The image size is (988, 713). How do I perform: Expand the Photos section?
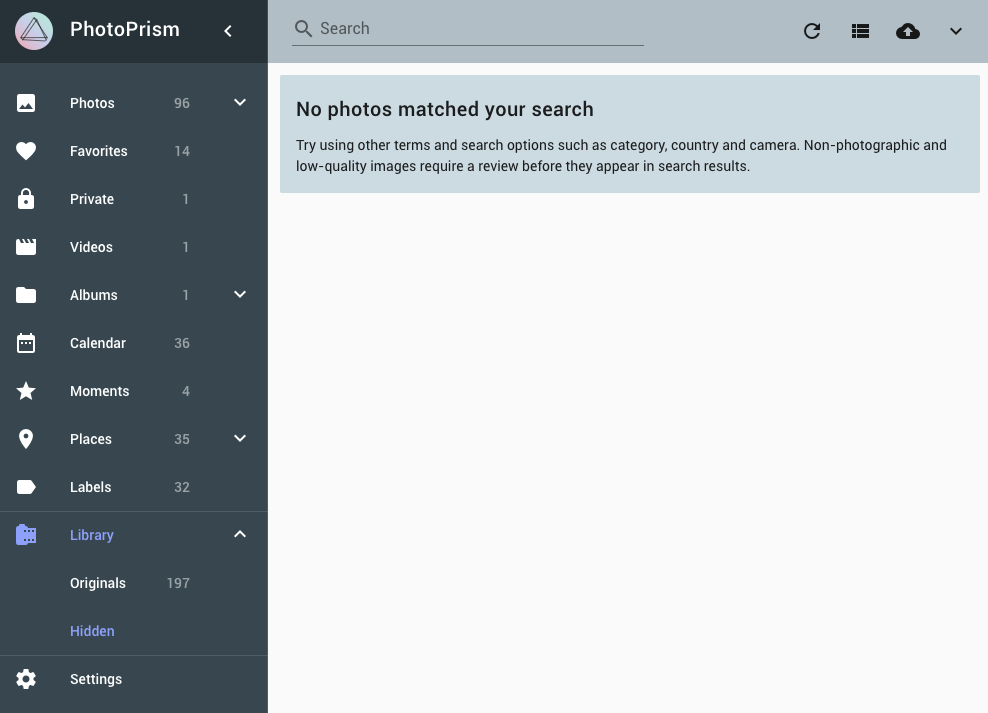point(239,102)
